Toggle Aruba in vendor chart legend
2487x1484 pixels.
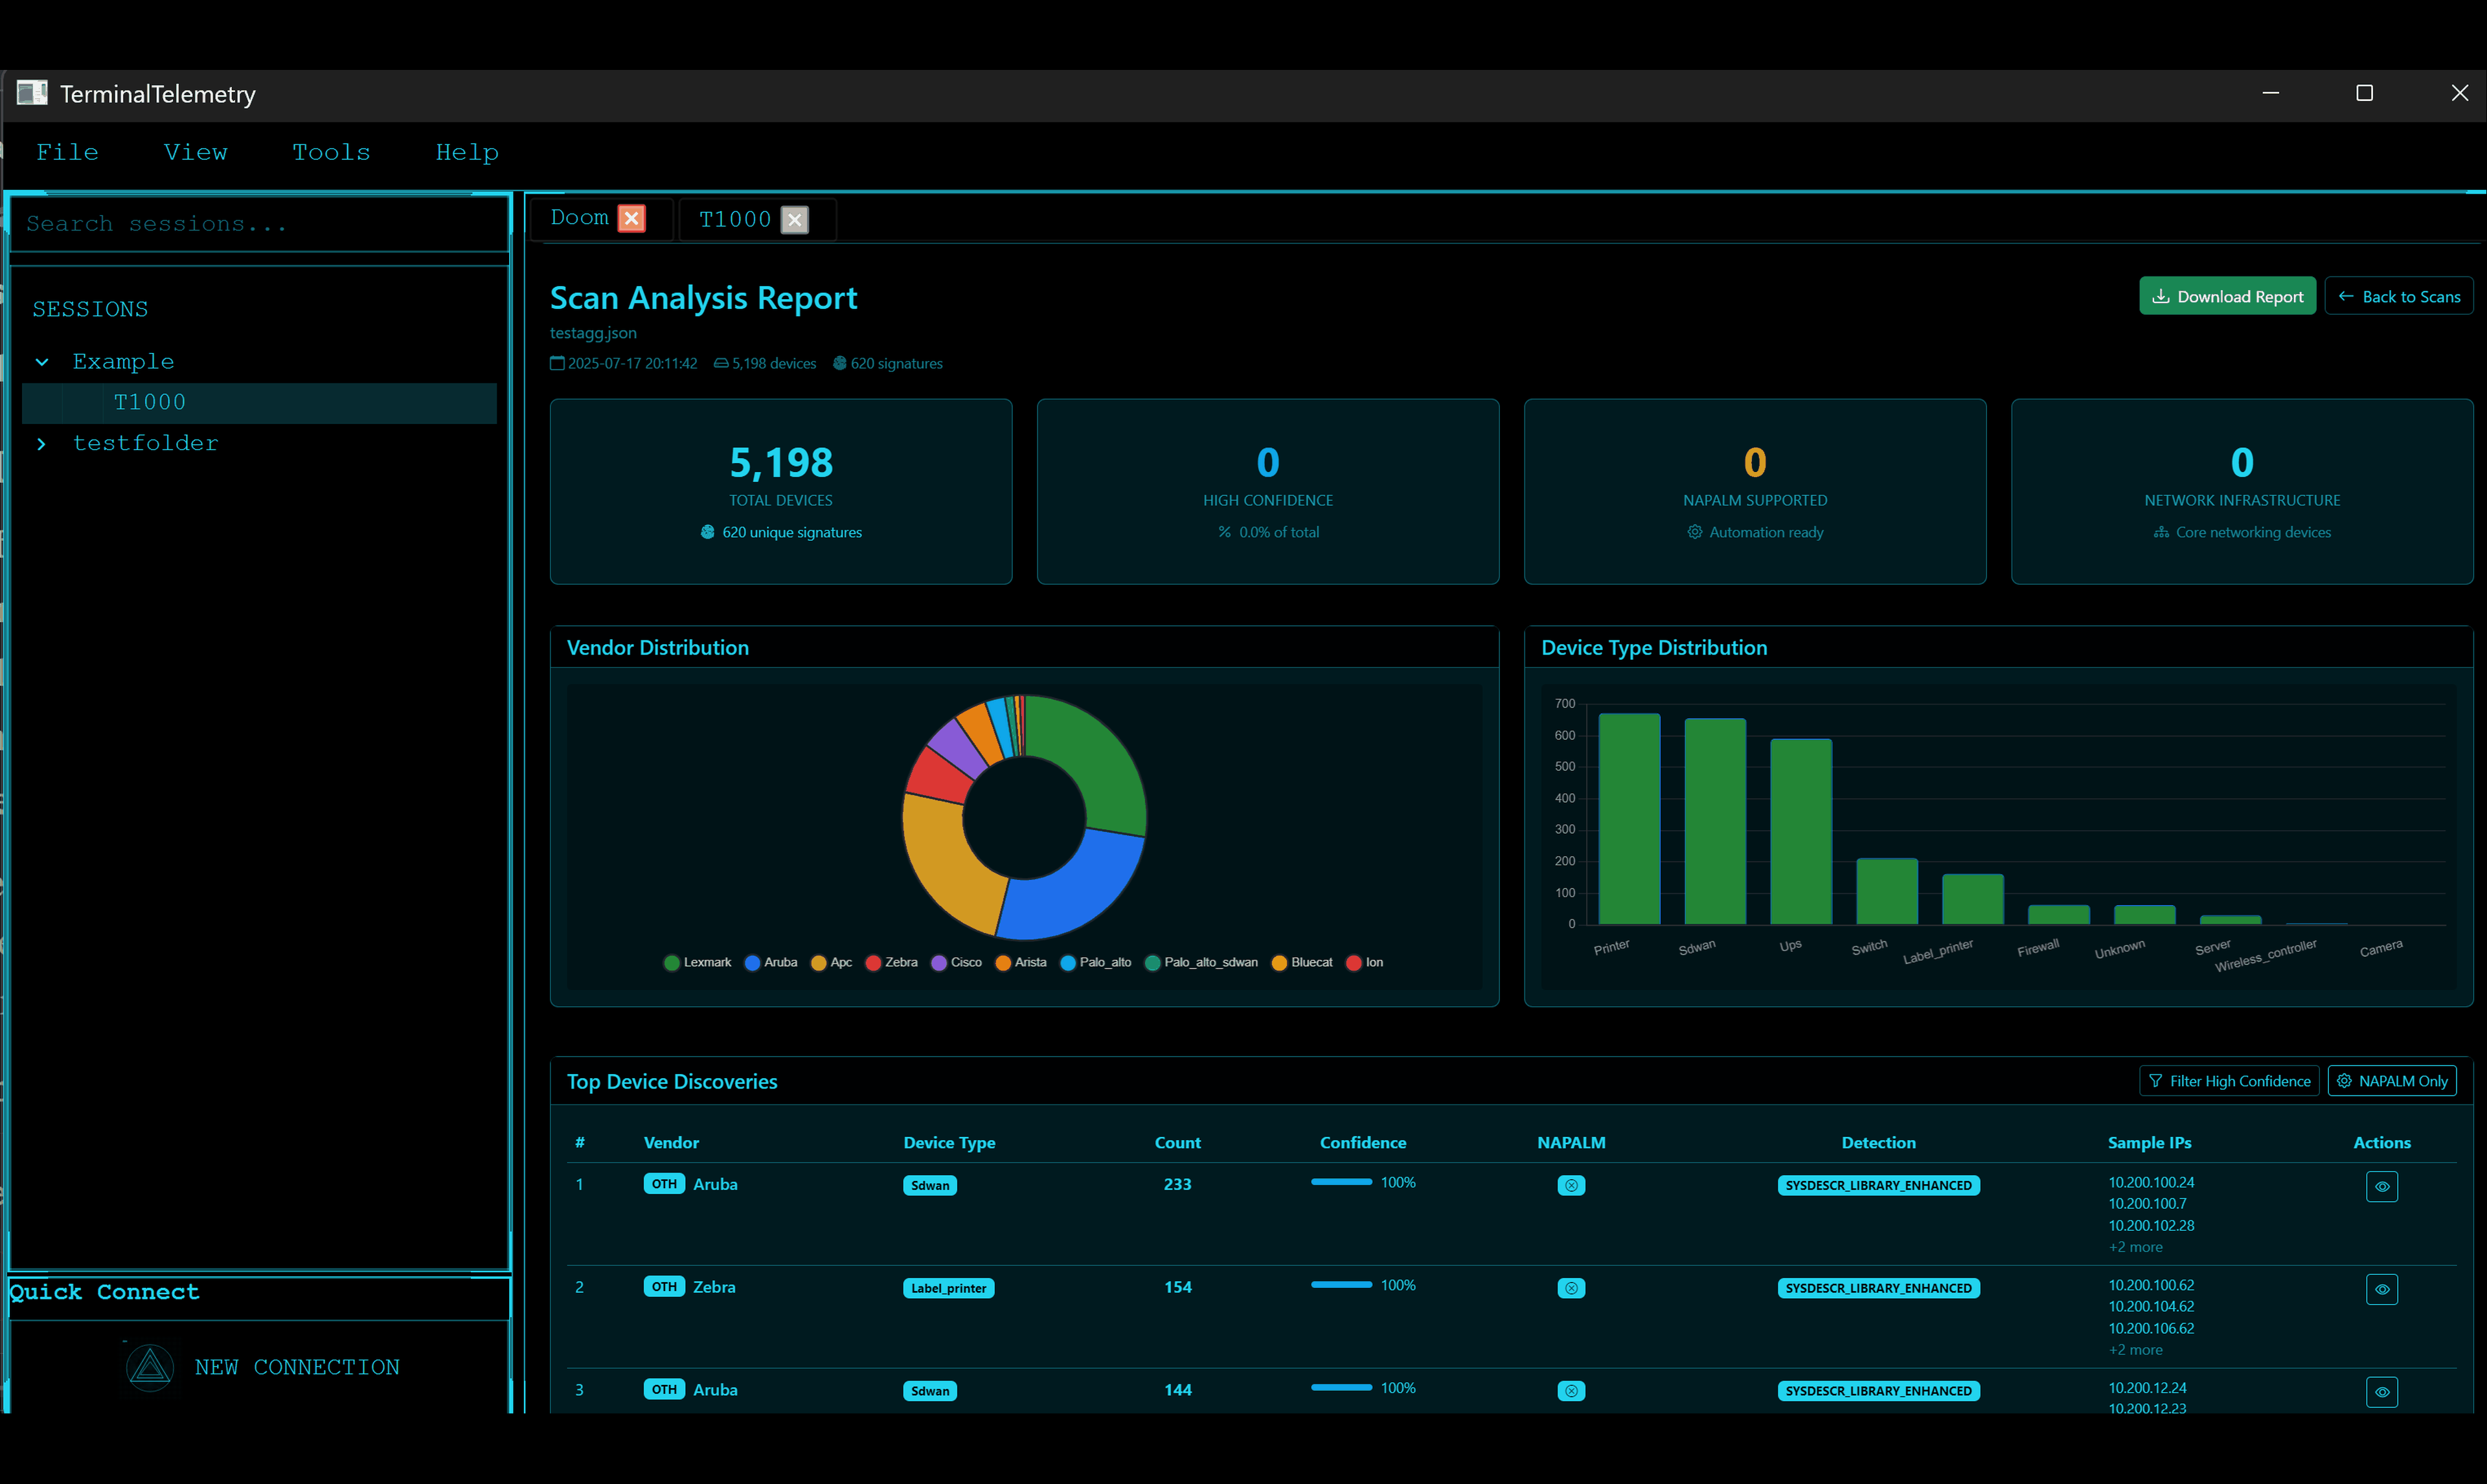(771, 962)
